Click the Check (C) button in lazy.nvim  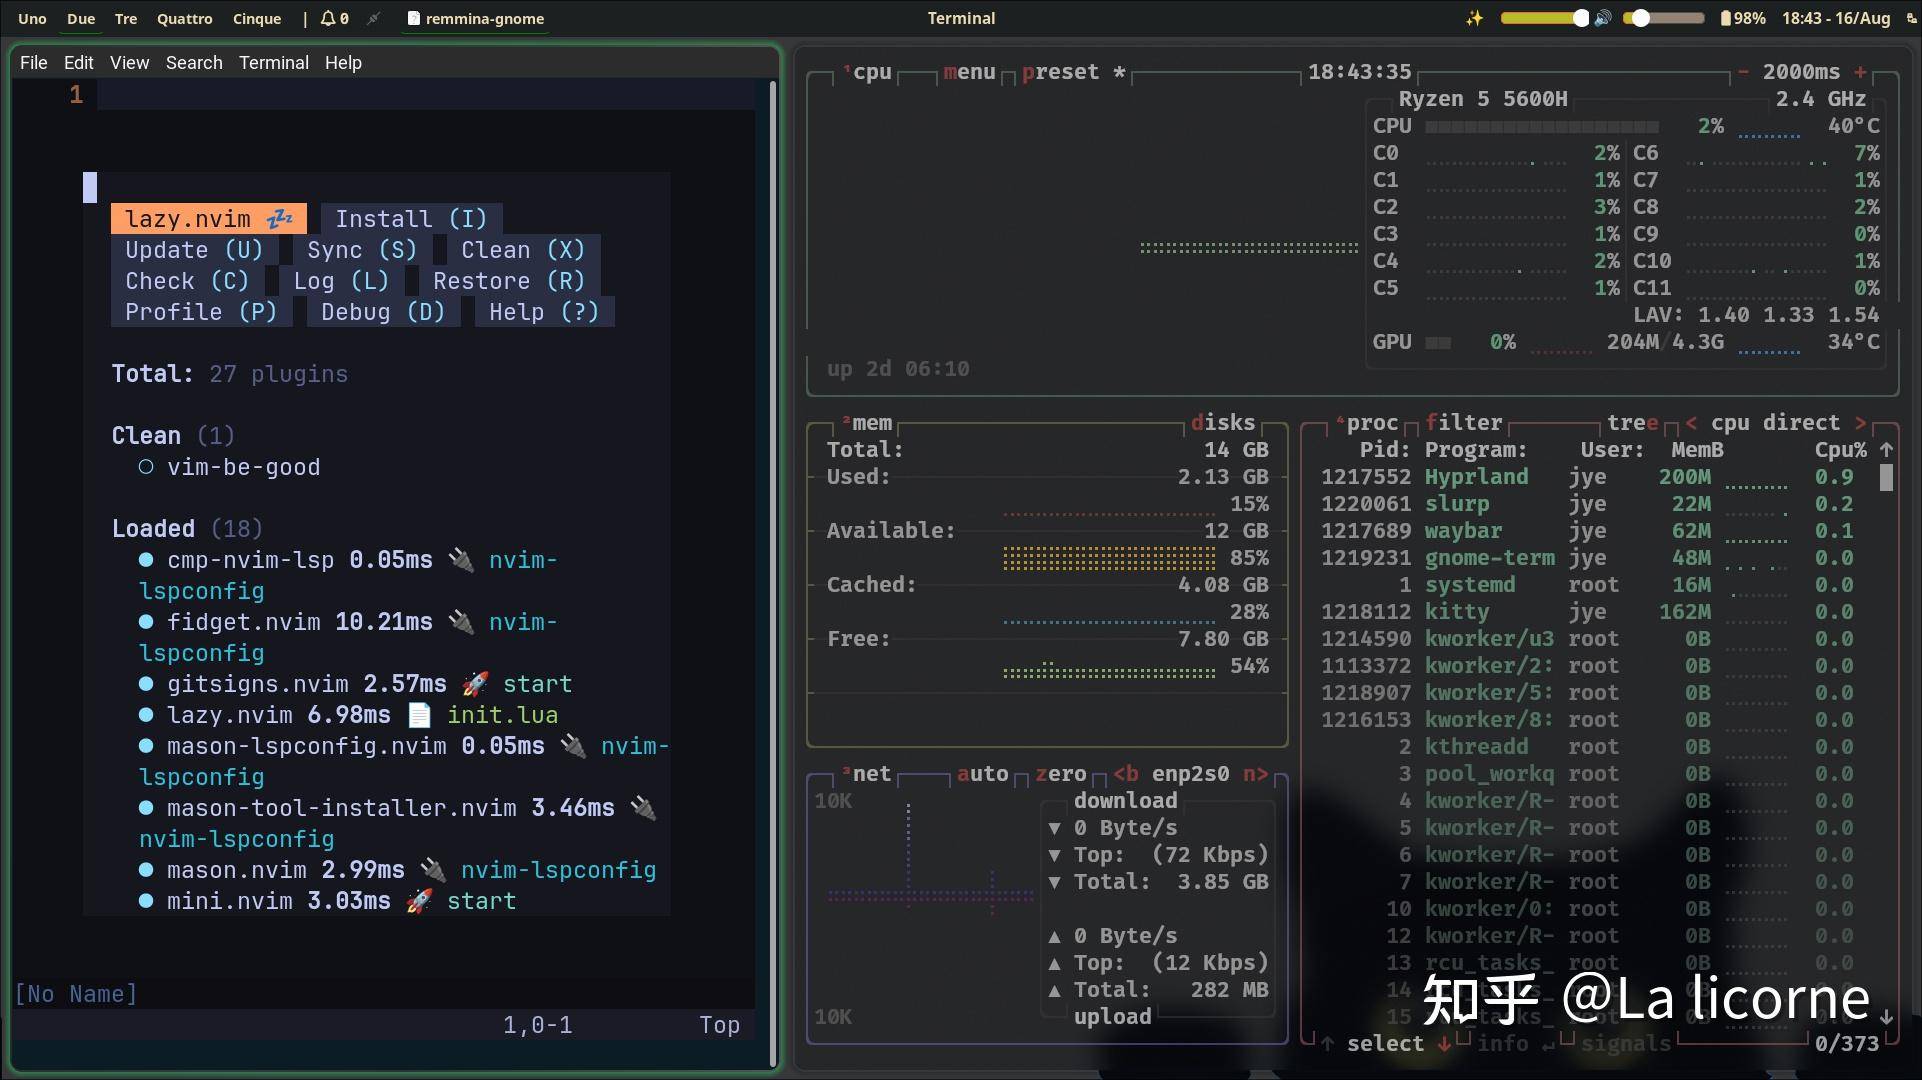187,280
